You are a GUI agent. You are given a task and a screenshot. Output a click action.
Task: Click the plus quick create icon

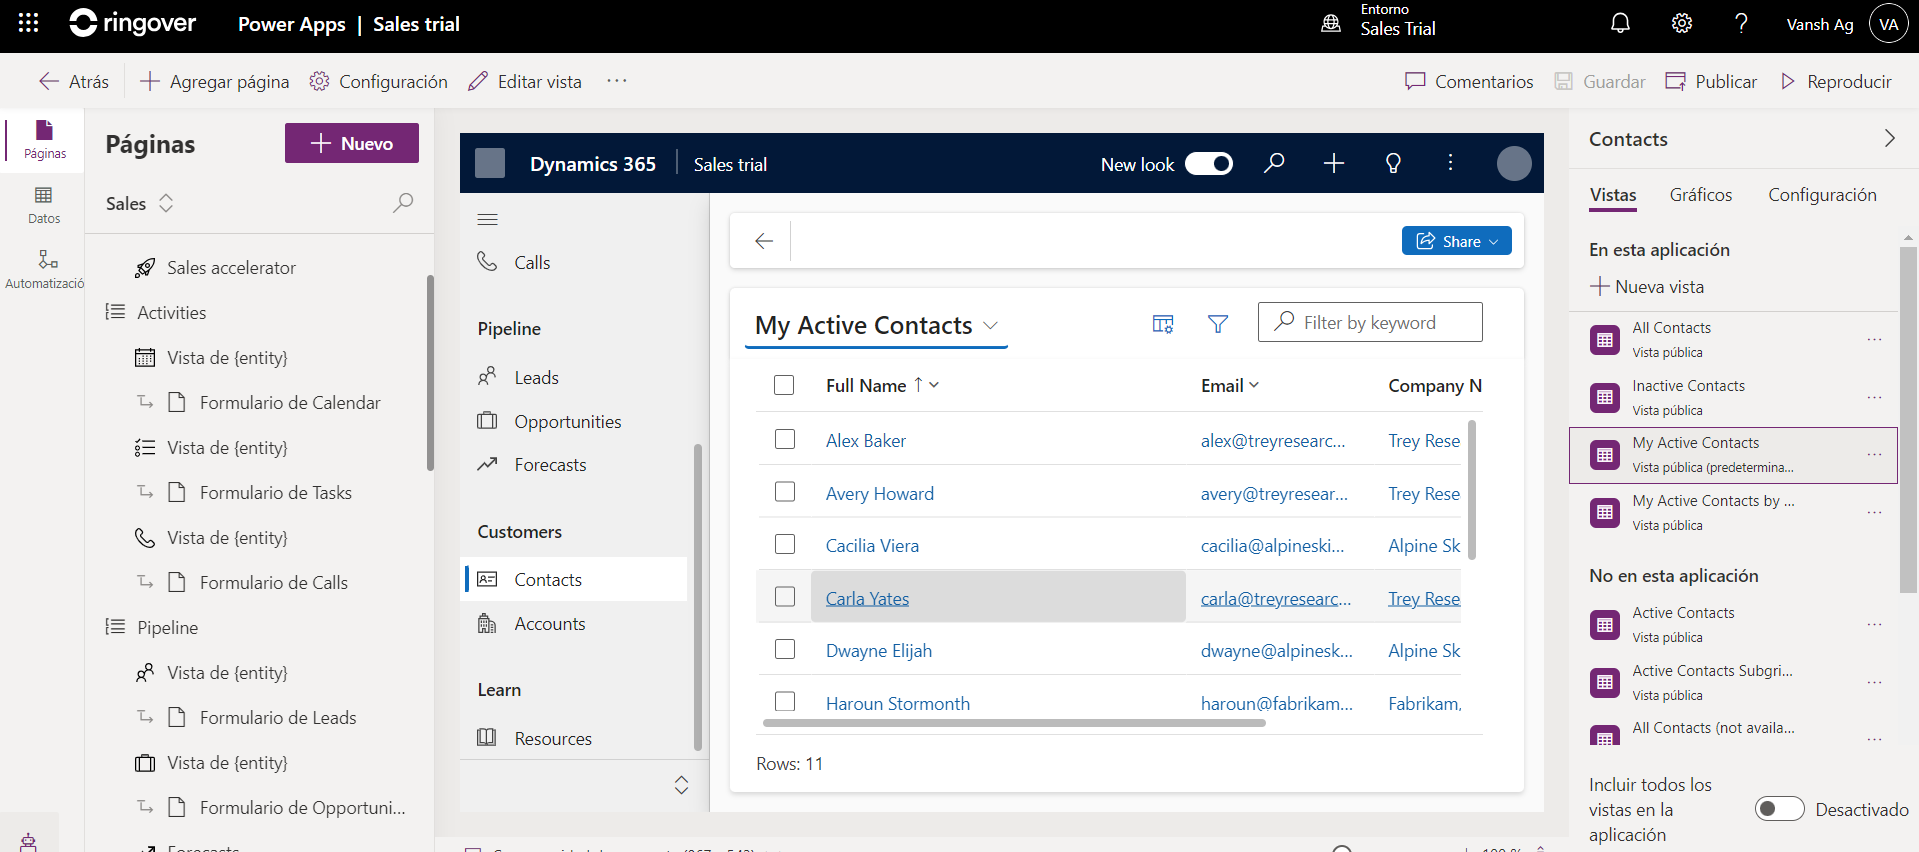[x=1334, y=163]
